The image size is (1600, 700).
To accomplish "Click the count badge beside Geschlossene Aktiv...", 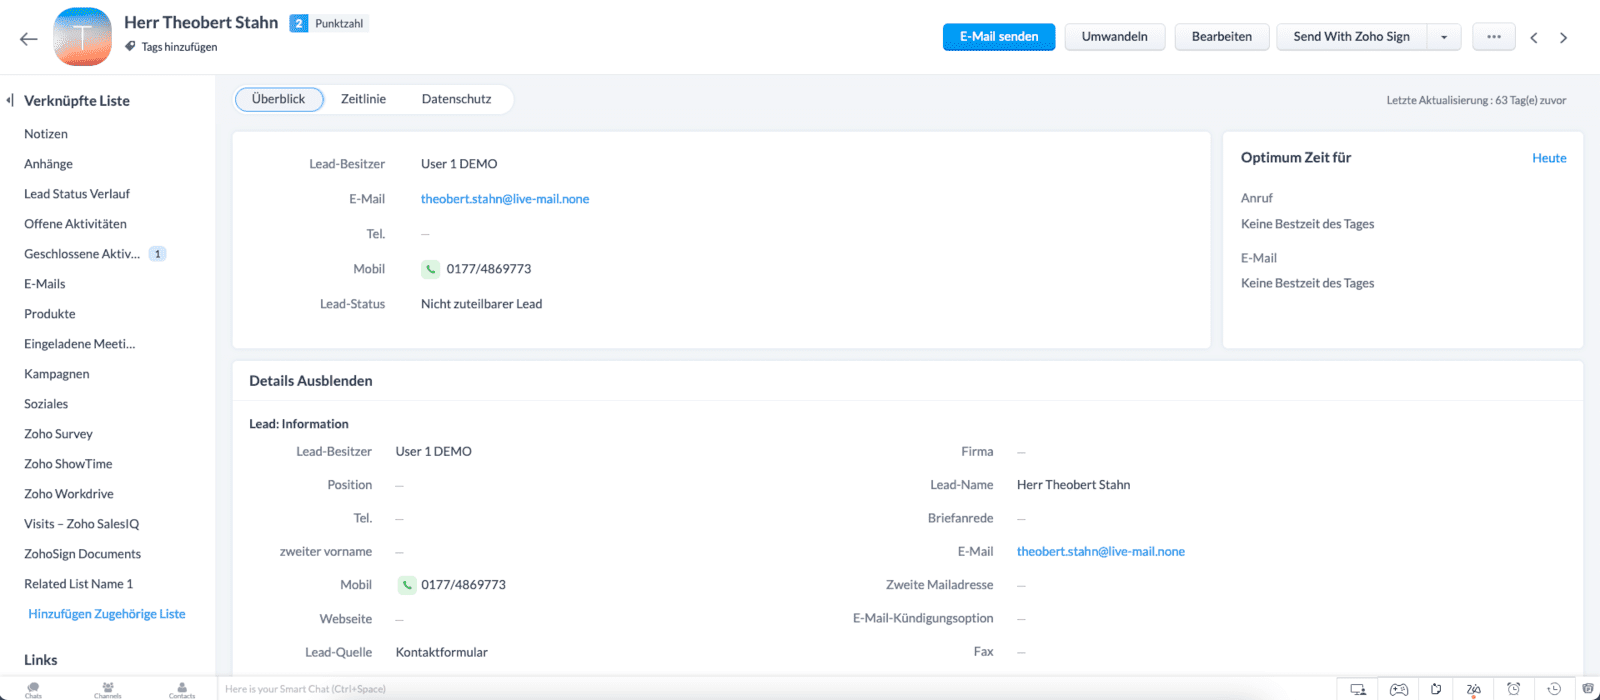I will pyautogui.click(x=157, y=254).
